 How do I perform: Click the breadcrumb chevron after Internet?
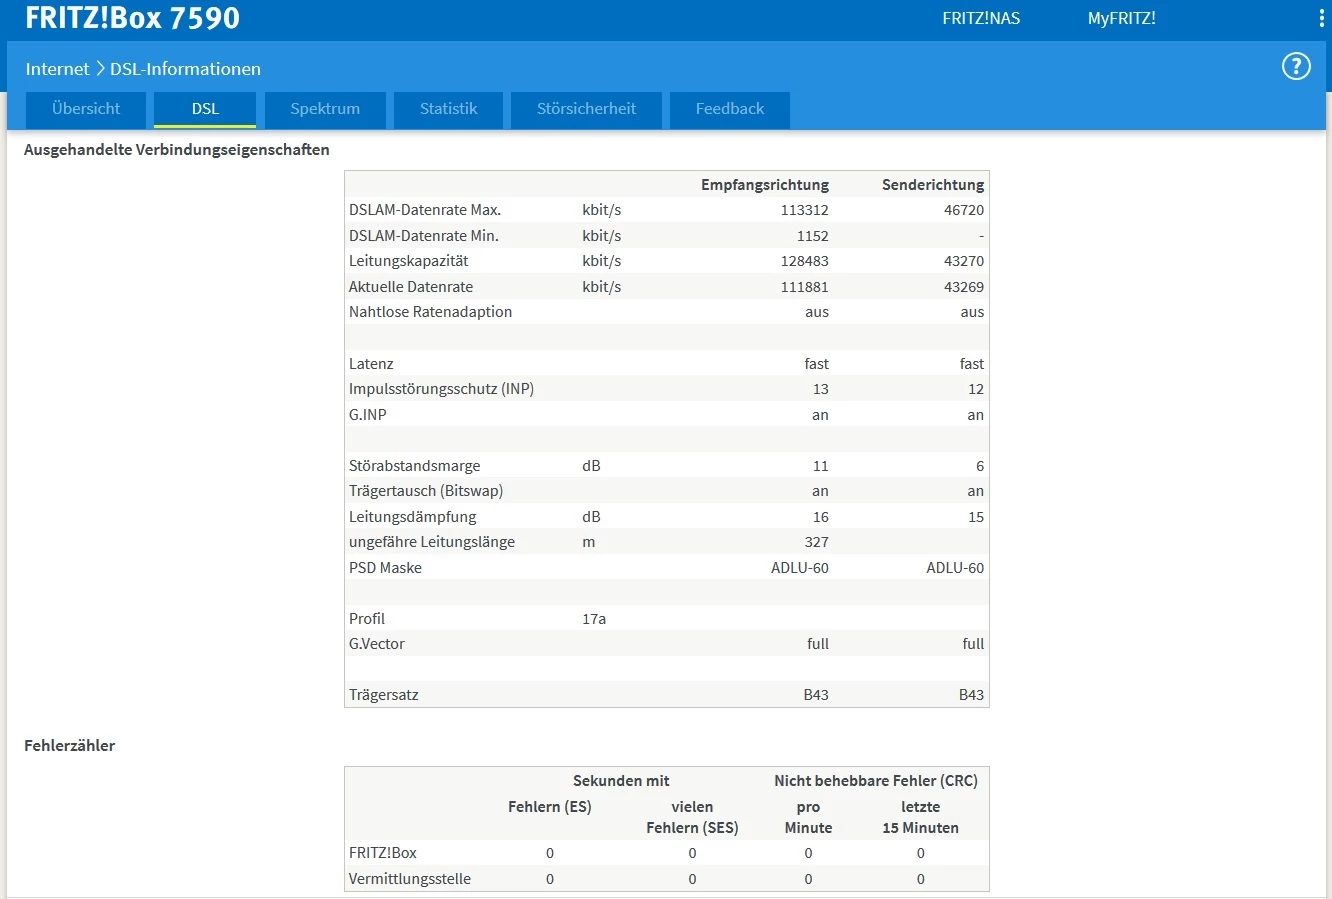(100, 69)
